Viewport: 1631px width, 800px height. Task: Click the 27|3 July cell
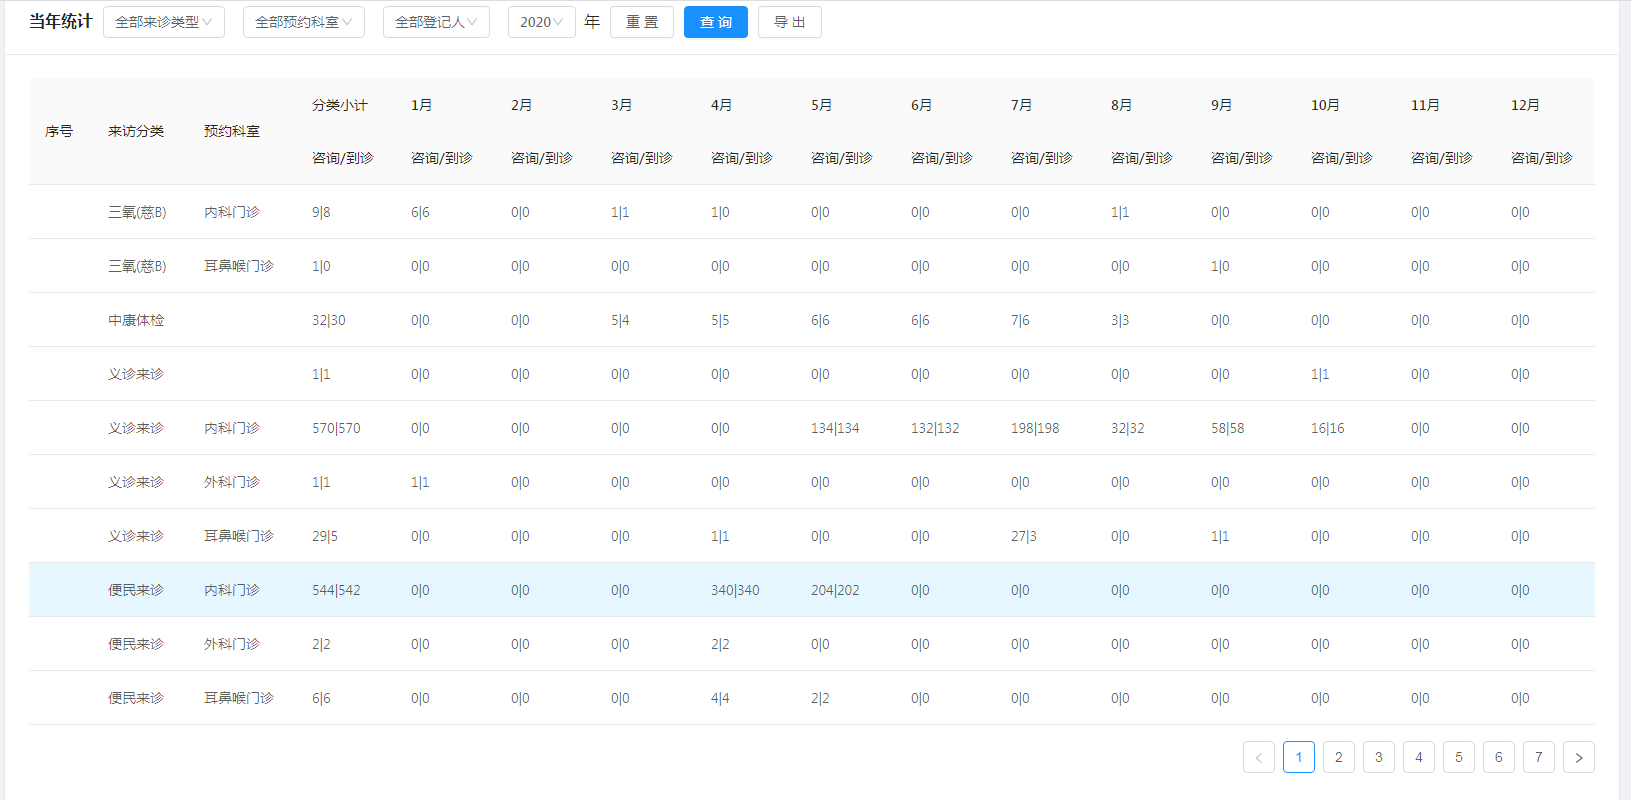(1024, 536)
